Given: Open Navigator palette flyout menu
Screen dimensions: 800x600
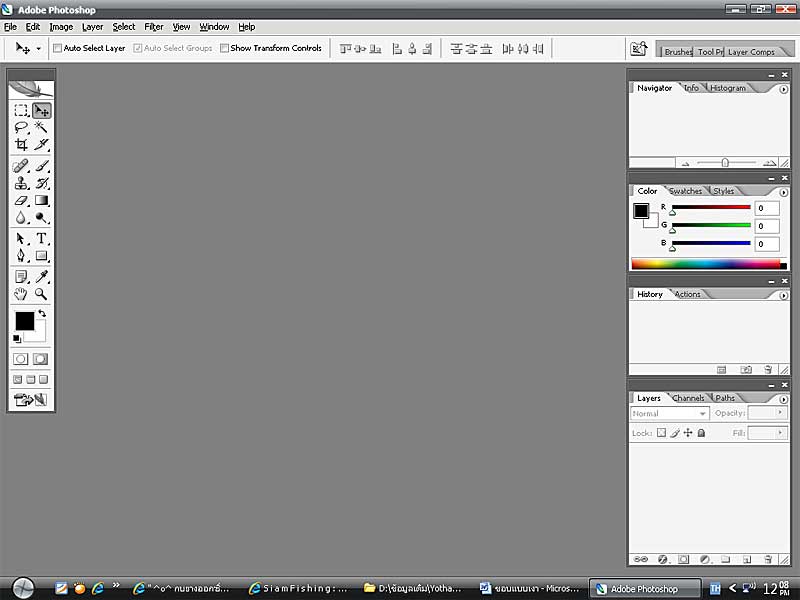Looking at the screenshot, I should coord(783,89).
